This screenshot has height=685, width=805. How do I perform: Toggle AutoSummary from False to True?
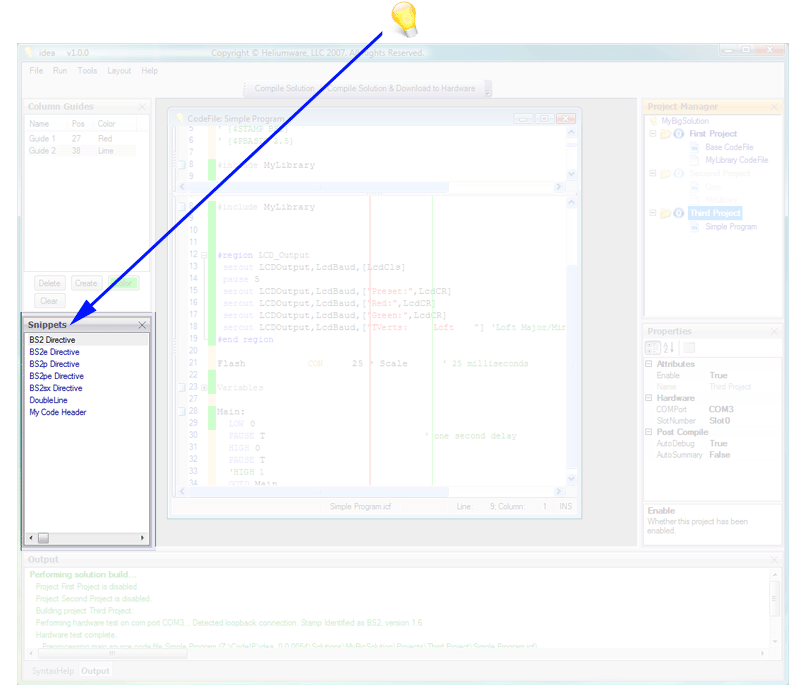(x=720, y=455)
